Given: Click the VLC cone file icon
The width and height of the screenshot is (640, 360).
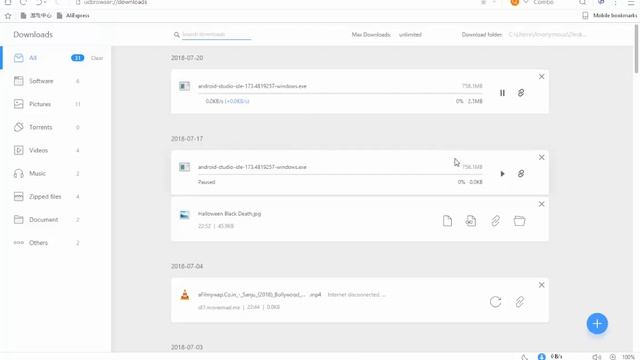Looking at the screenshot, I should tap(184, 295).
